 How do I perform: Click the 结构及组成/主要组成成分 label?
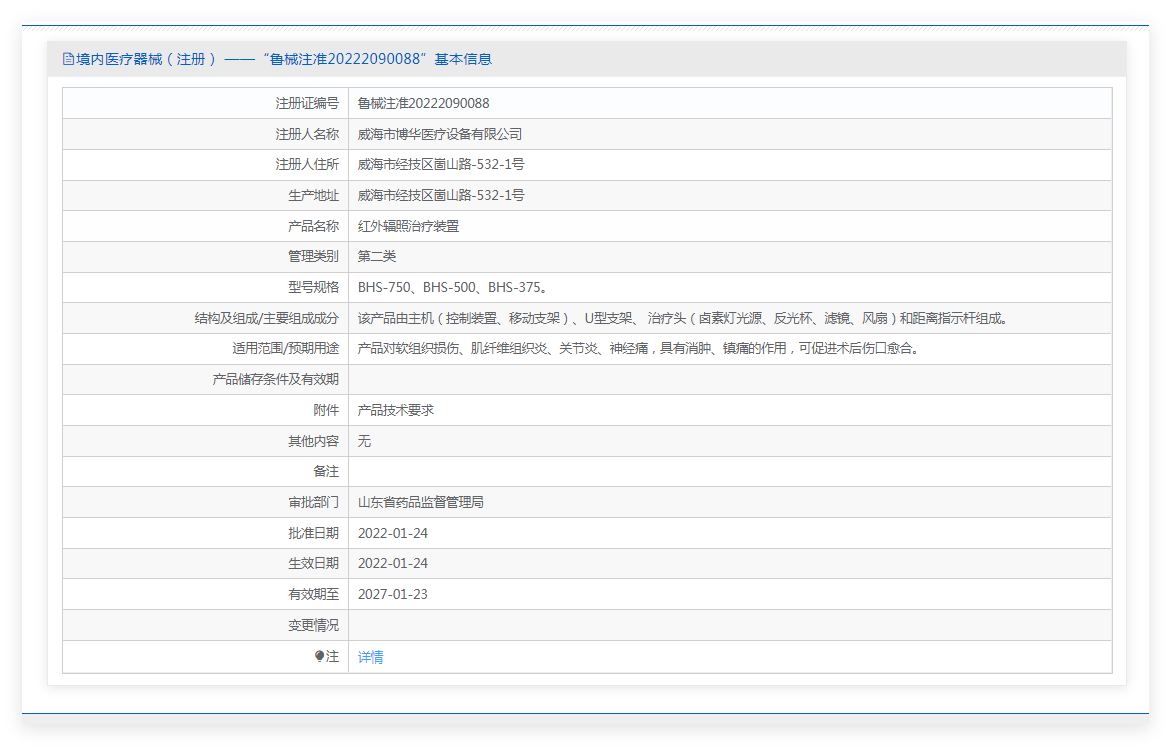point(267,318)
